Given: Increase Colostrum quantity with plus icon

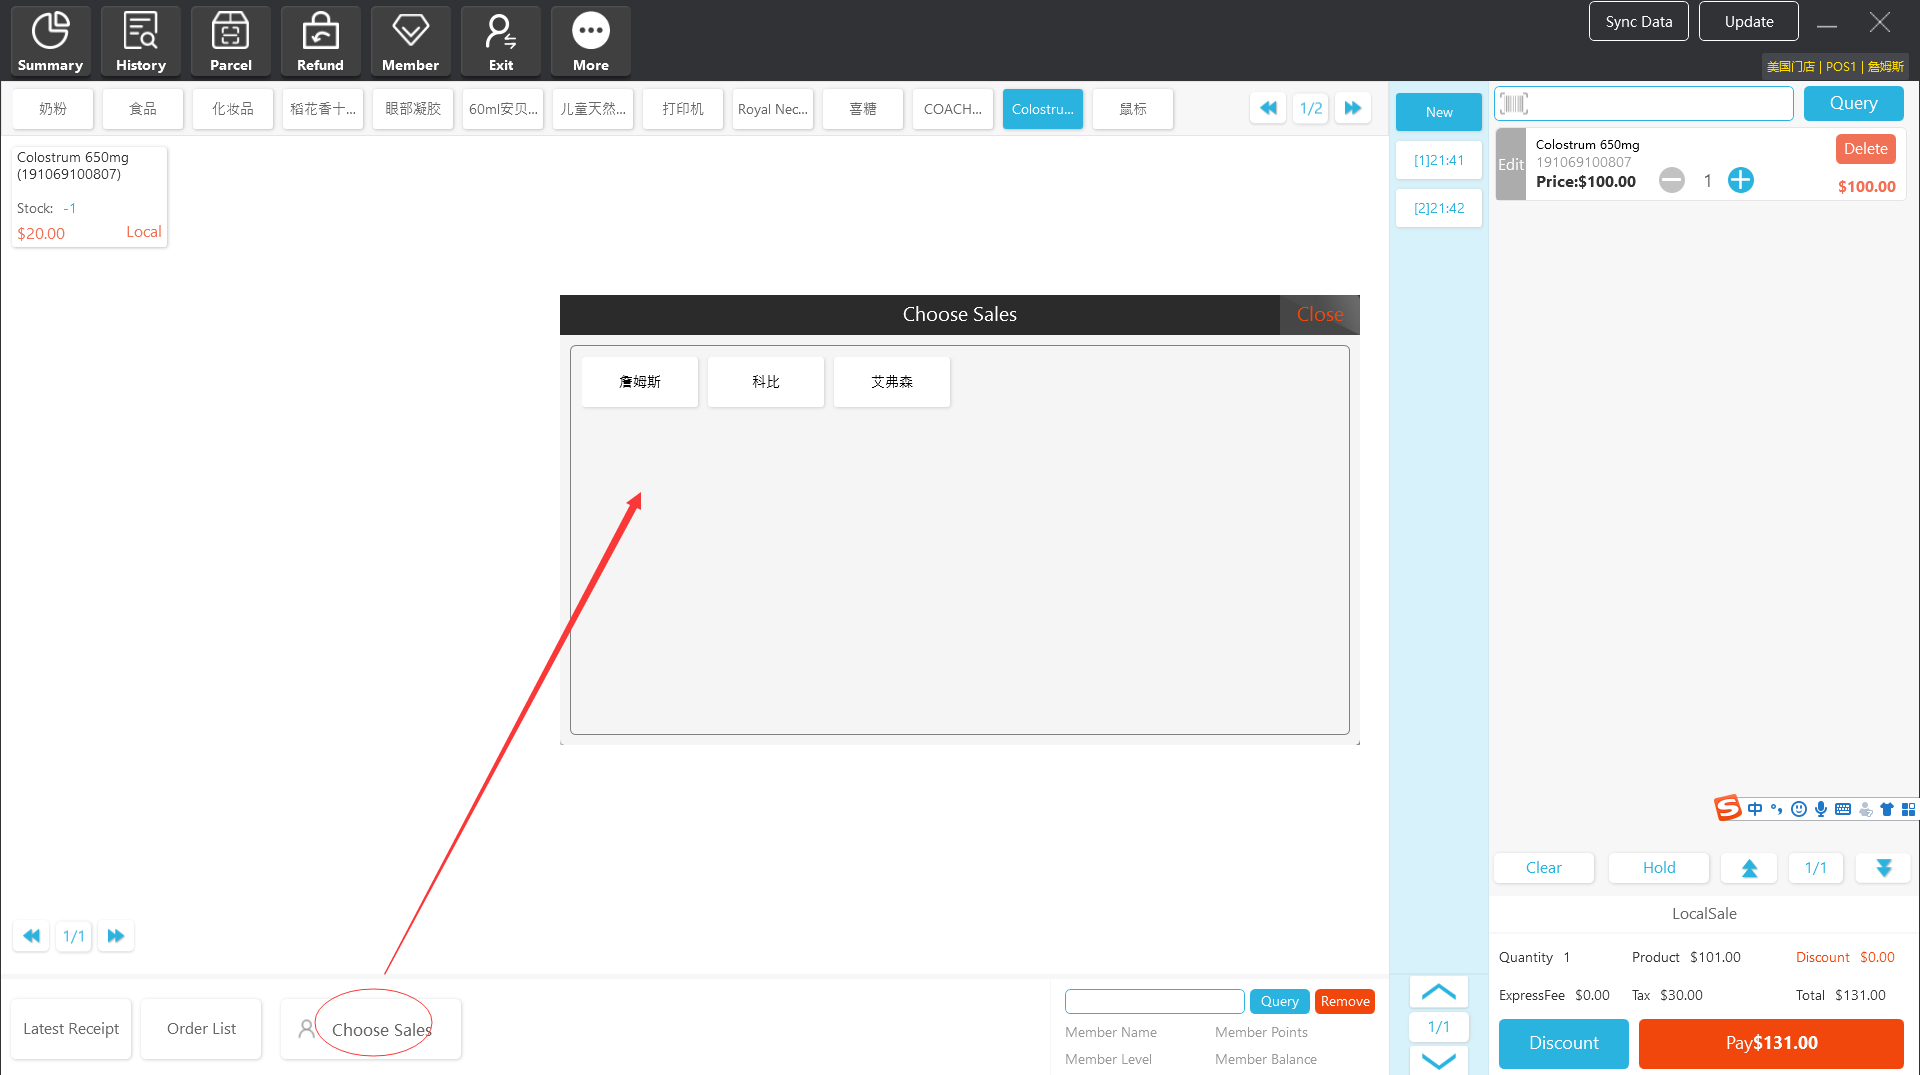Looking at the screenshot, I should coord(1740,180).
